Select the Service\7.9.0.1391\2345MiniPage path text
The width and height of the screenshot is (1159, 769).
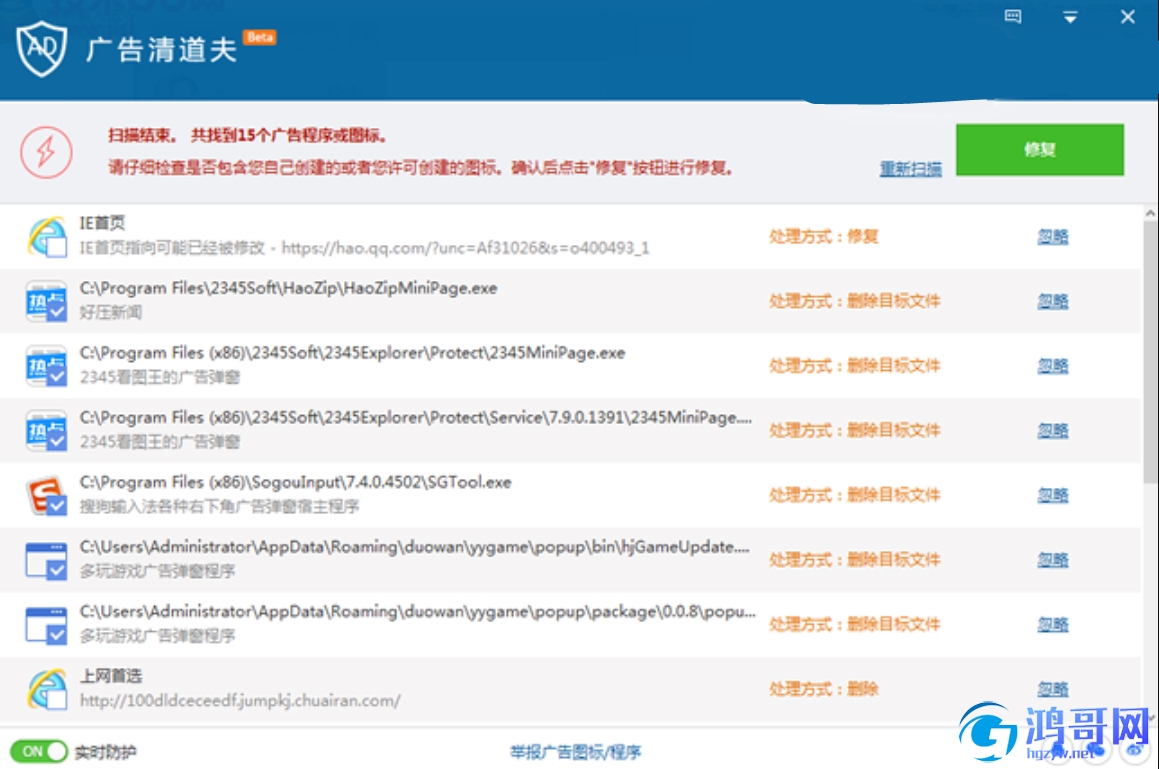(x=415, y=418)
